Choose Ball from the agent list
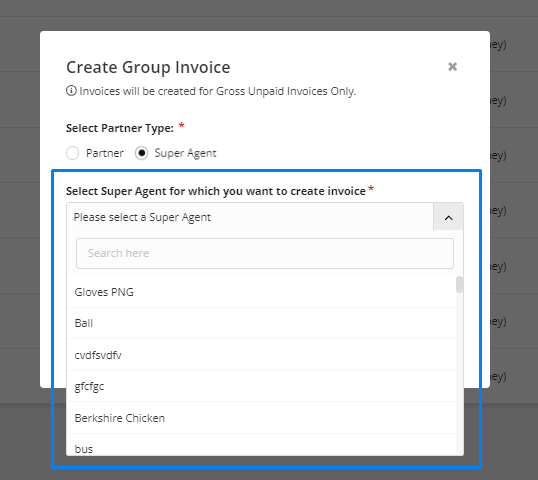 pos(261,323)
